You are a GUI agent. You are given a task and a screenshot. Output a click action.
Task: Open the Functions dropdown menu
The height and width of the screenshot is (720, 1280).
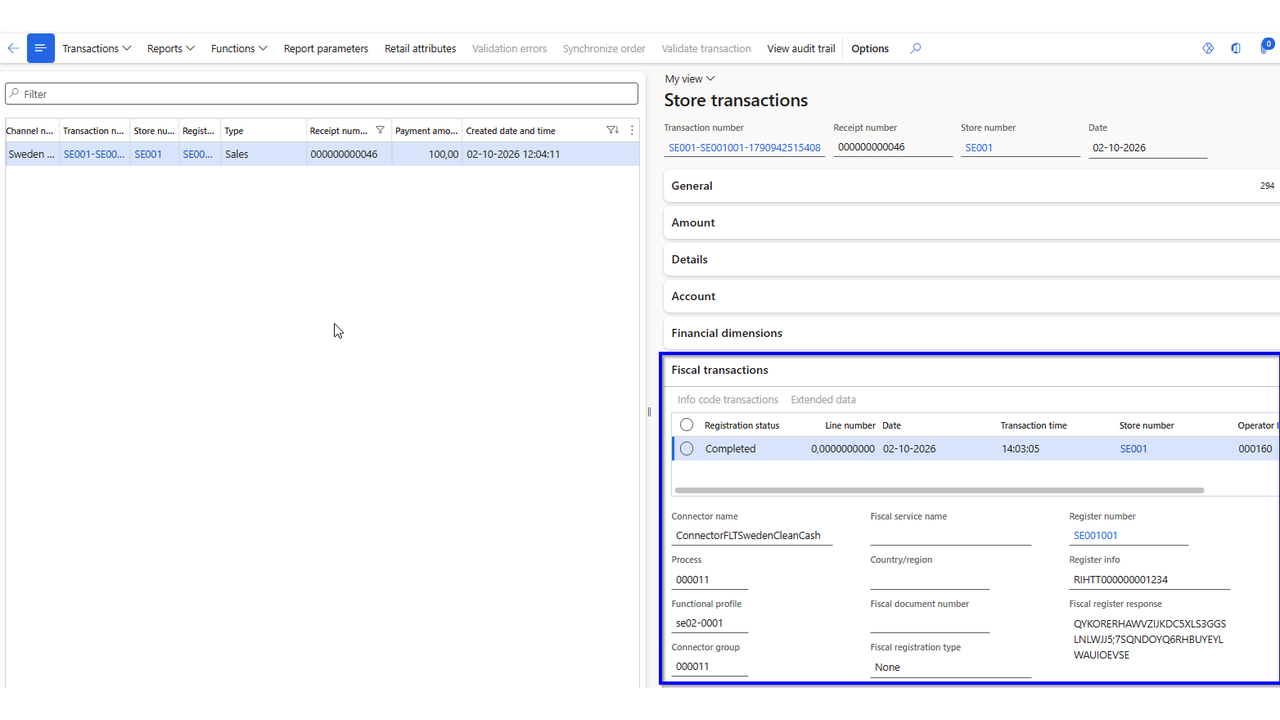click(x=239, y=48)
